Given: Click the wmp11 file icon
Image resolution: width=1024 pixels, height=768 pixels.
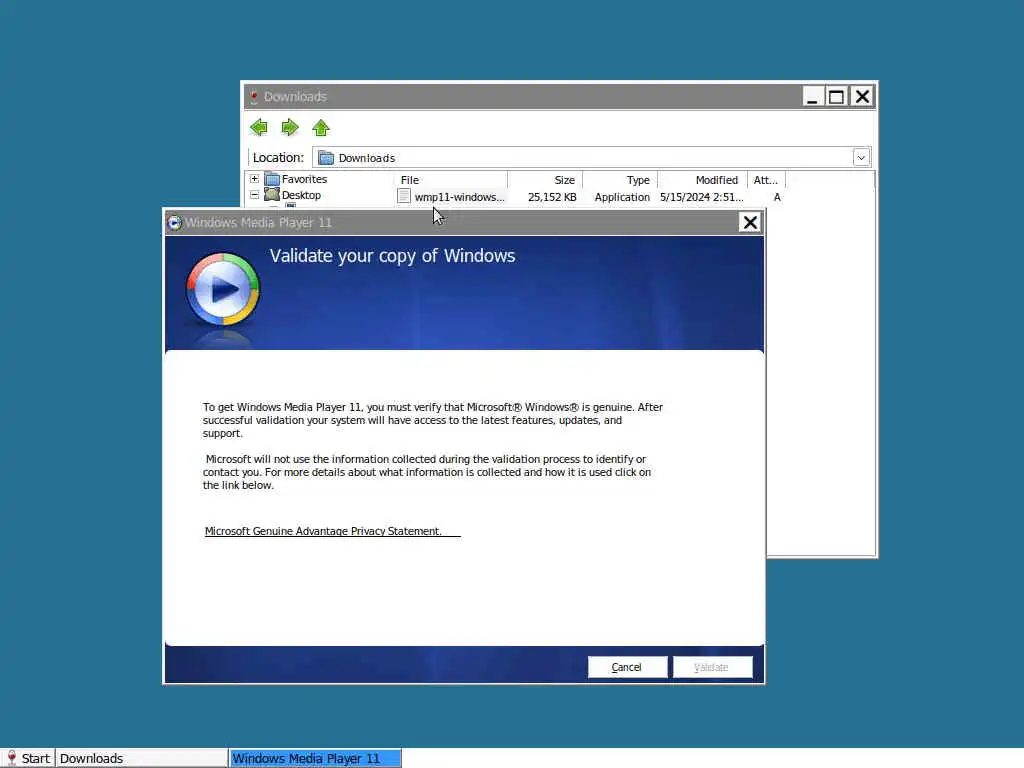Looking at the screenshot, I should 404,196.
